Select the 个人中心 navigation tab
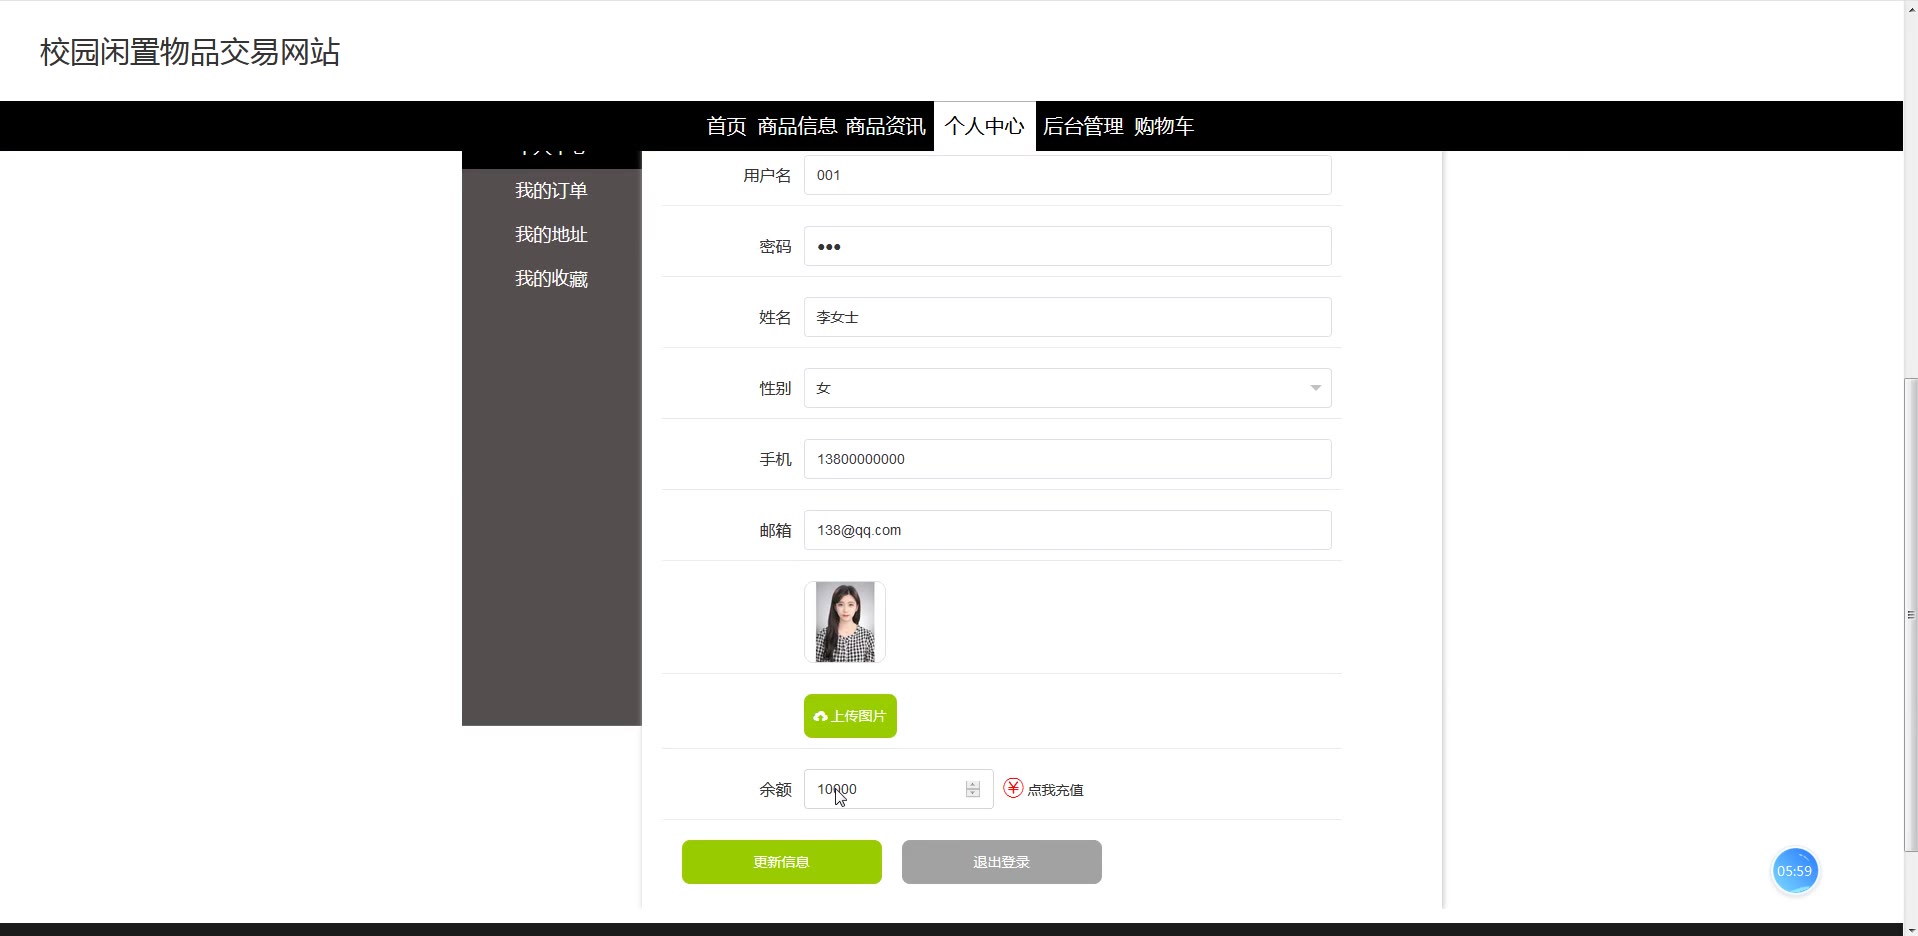Viewport: 1918px width, 936px height. point(985,126)
